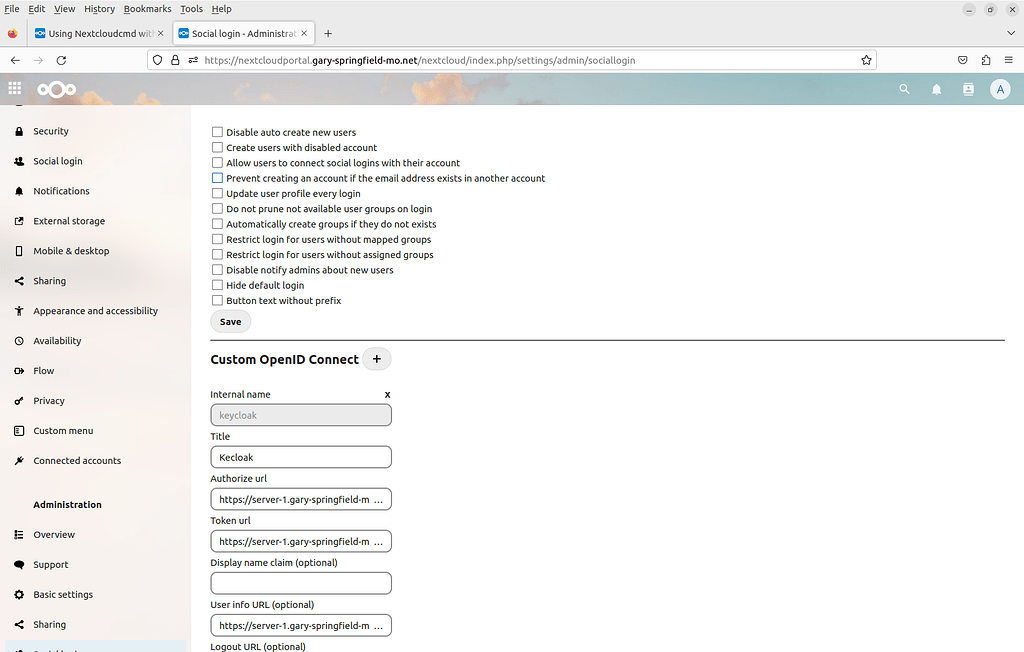Image resolution: width=1024 pixels, height=652 pixels.
Task: Check the Hide default login option
Action: pyautogui.click(x=217, y=285)
